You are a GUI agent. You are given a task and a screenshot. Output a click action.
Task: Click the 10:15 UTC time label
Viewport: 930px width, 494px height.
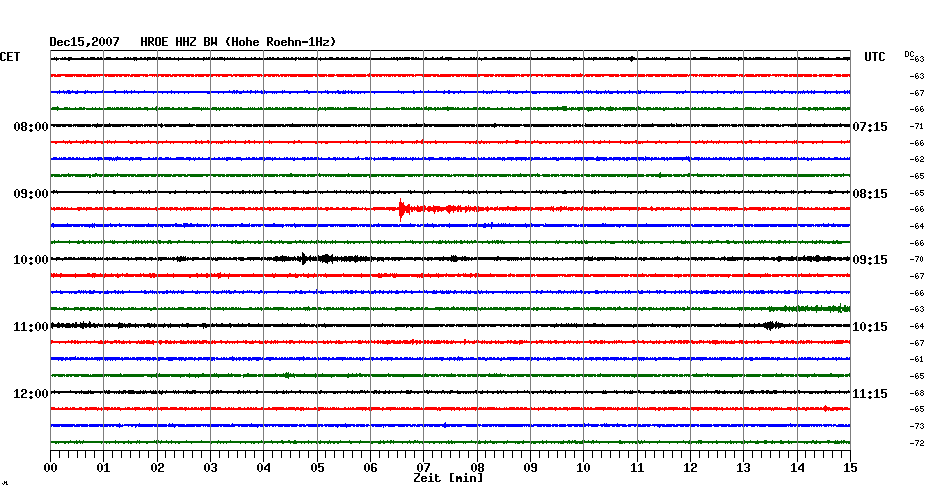click(x=870, y=327)
